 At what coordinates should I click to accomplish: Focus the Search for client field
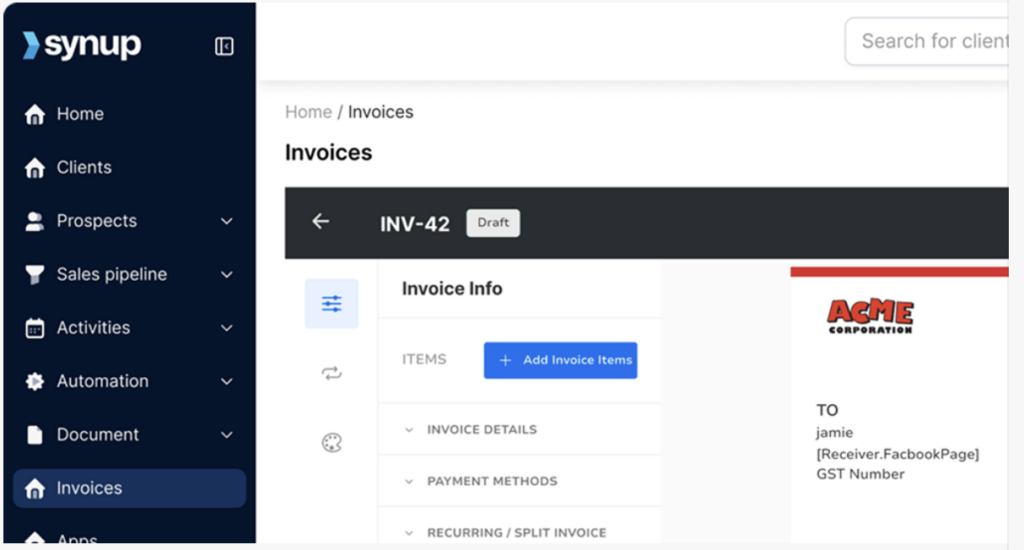tap(927, 41)
